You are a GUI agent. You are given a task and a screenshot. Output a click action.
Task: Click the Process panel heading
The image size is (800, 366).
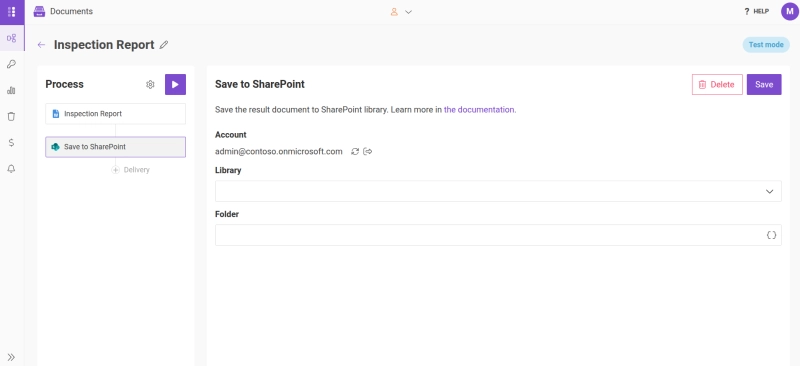pyautogui.click(x=64, y=84)
